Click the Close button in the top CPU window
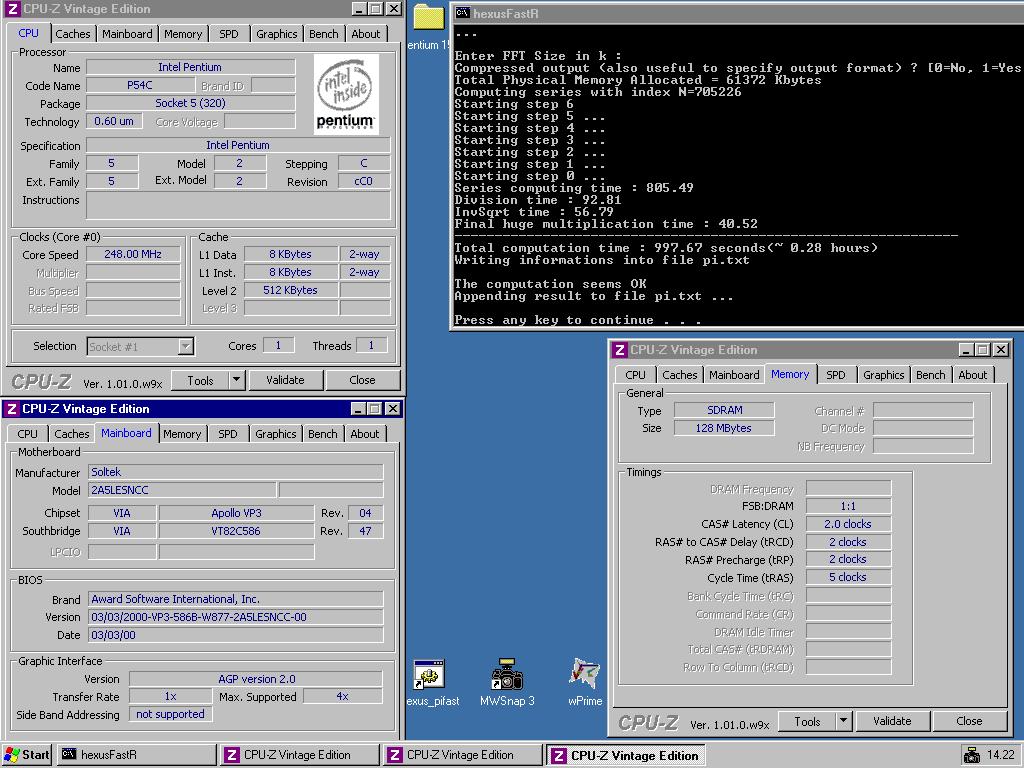Viewport: 1024px width, 768px height. (362, 380)
